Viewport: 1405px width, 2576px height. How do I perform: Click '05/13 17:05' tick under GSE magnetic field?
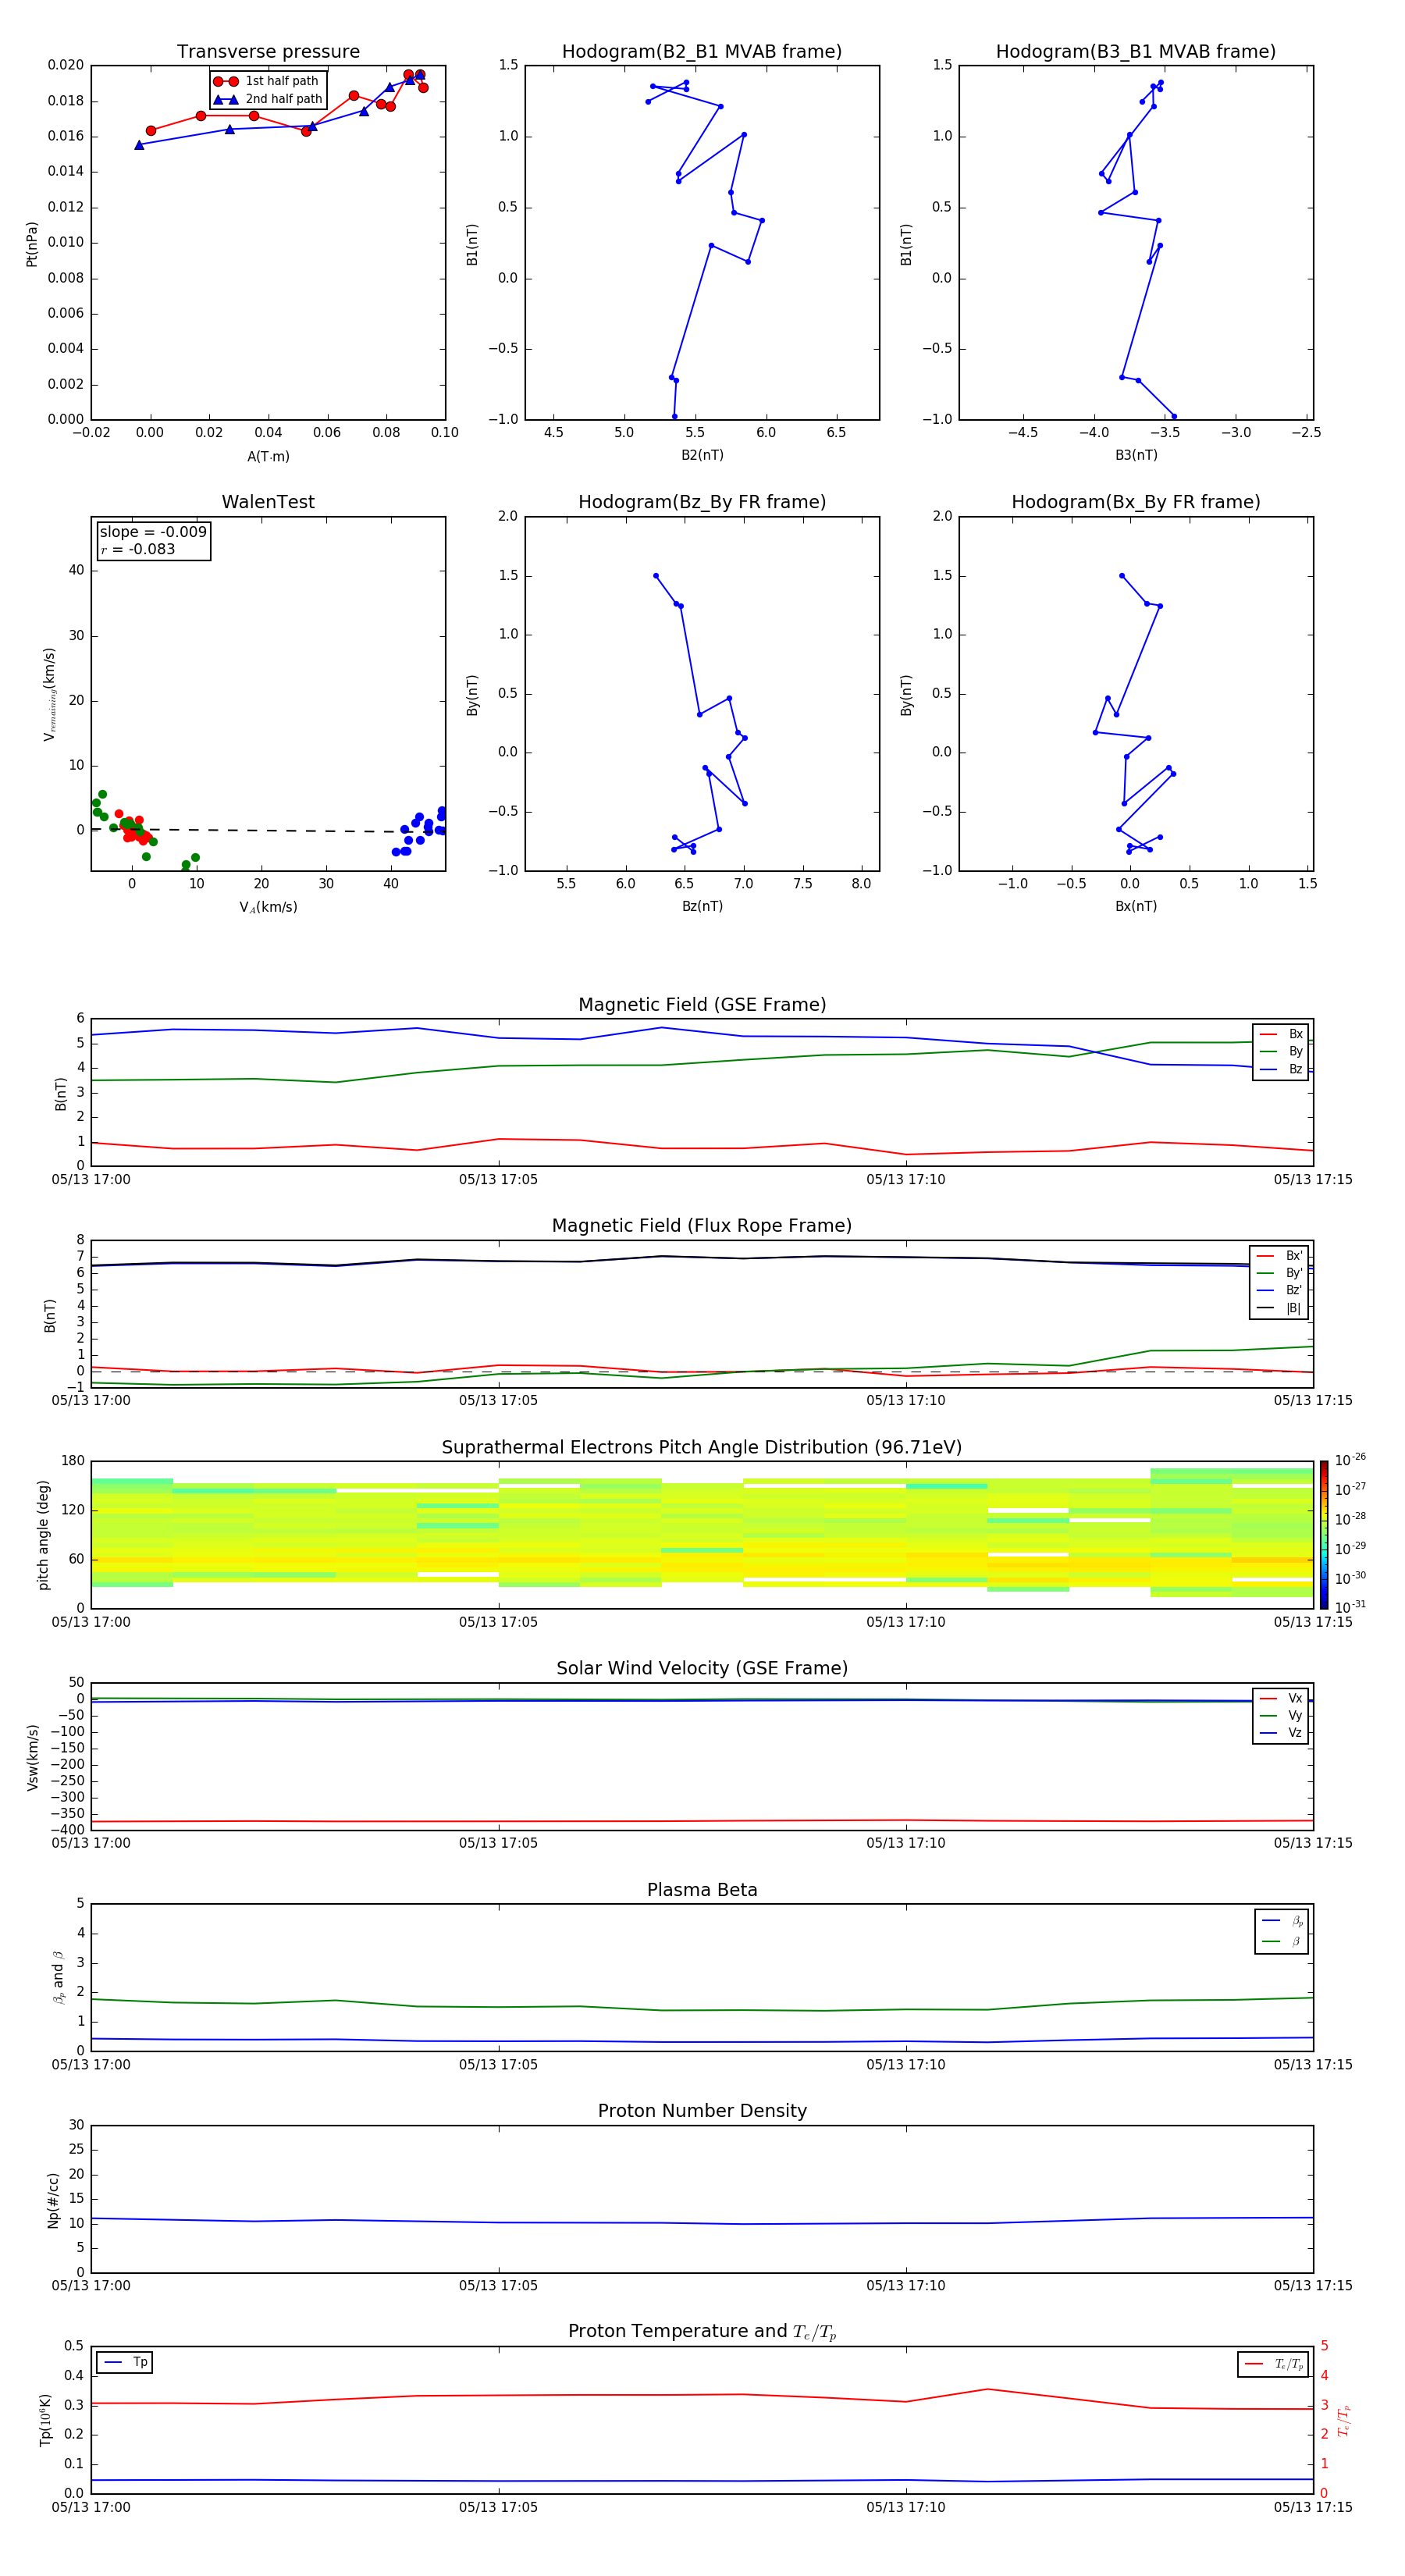point(498,1180)
